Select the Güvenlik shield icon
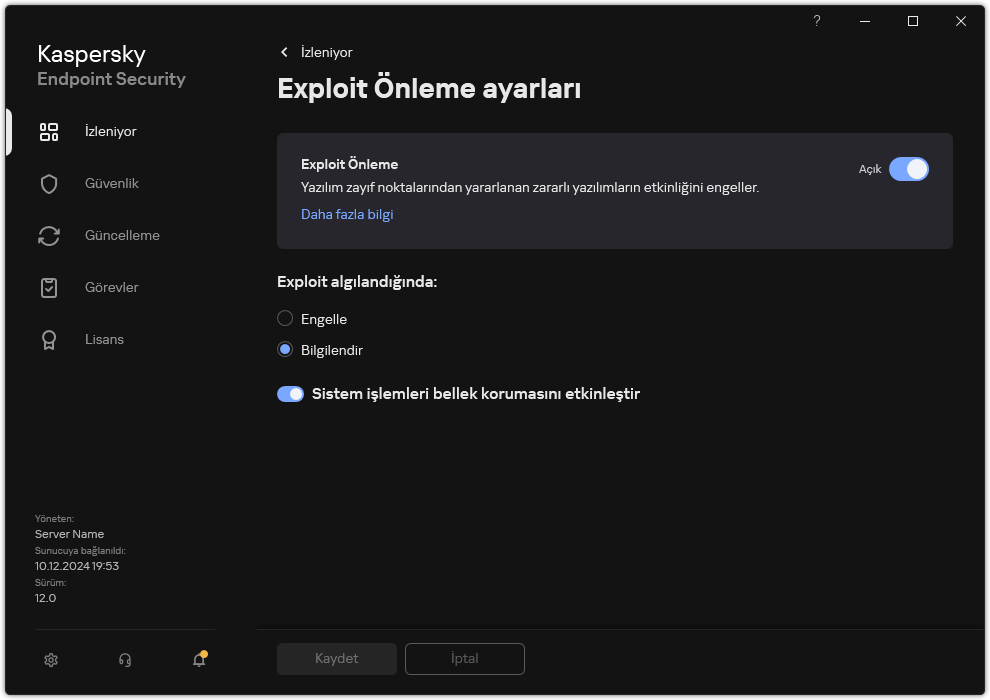990x700 pixels. [48, 183]
